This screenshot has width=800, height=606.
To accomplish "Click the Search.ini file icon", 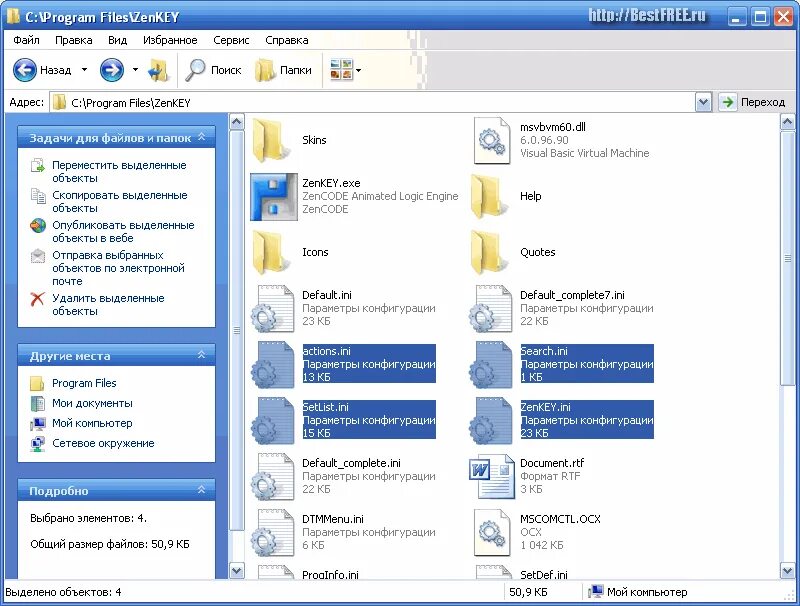I will pyautogui.click(x=491, y=365).
